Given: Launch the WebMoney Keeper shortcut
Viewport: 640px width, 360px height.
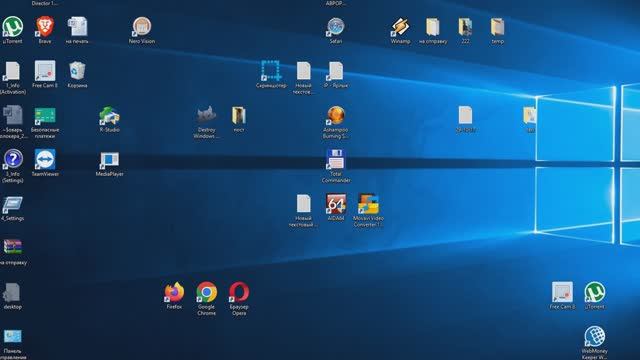Looking at the screenshot, I should tap(595, 336).
